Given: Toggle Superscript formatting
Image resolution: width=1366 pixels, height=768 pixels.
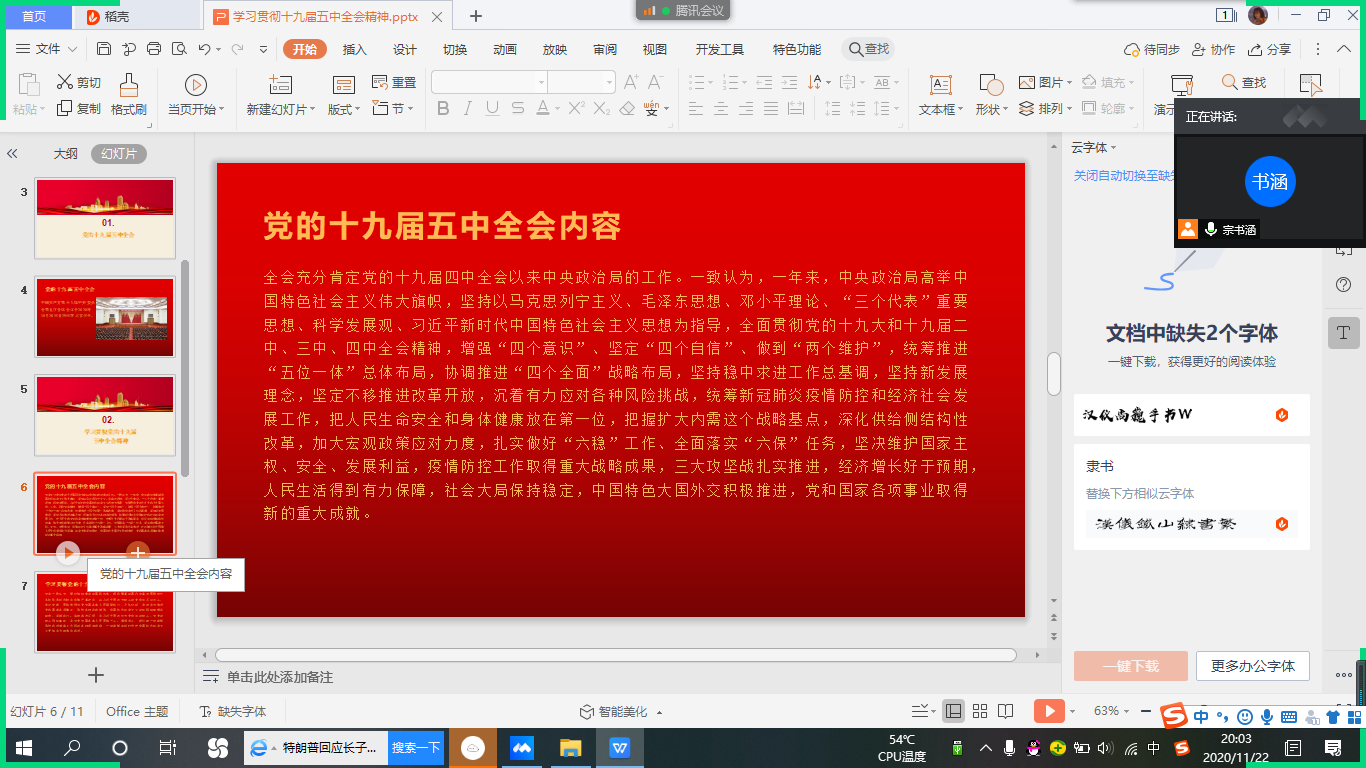Looking at the screenshot, I should (x=577, y=108).
